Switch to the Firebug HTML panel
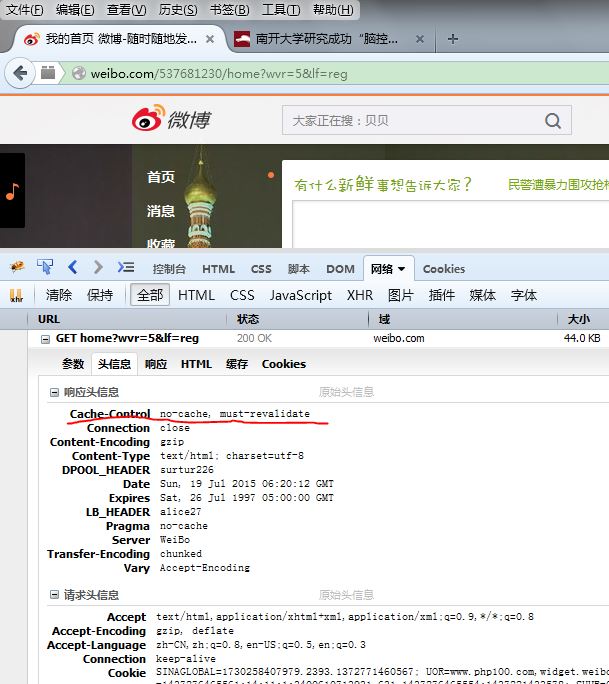609x684 pixels. tap(218, 269)
